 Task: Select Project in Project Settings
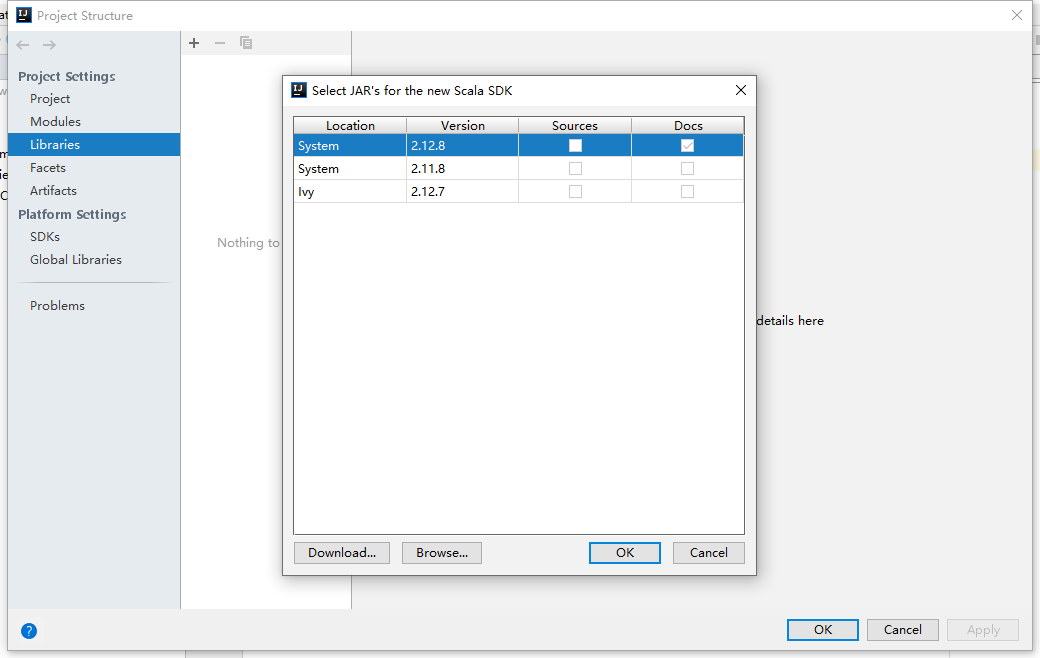coord(94,99)
